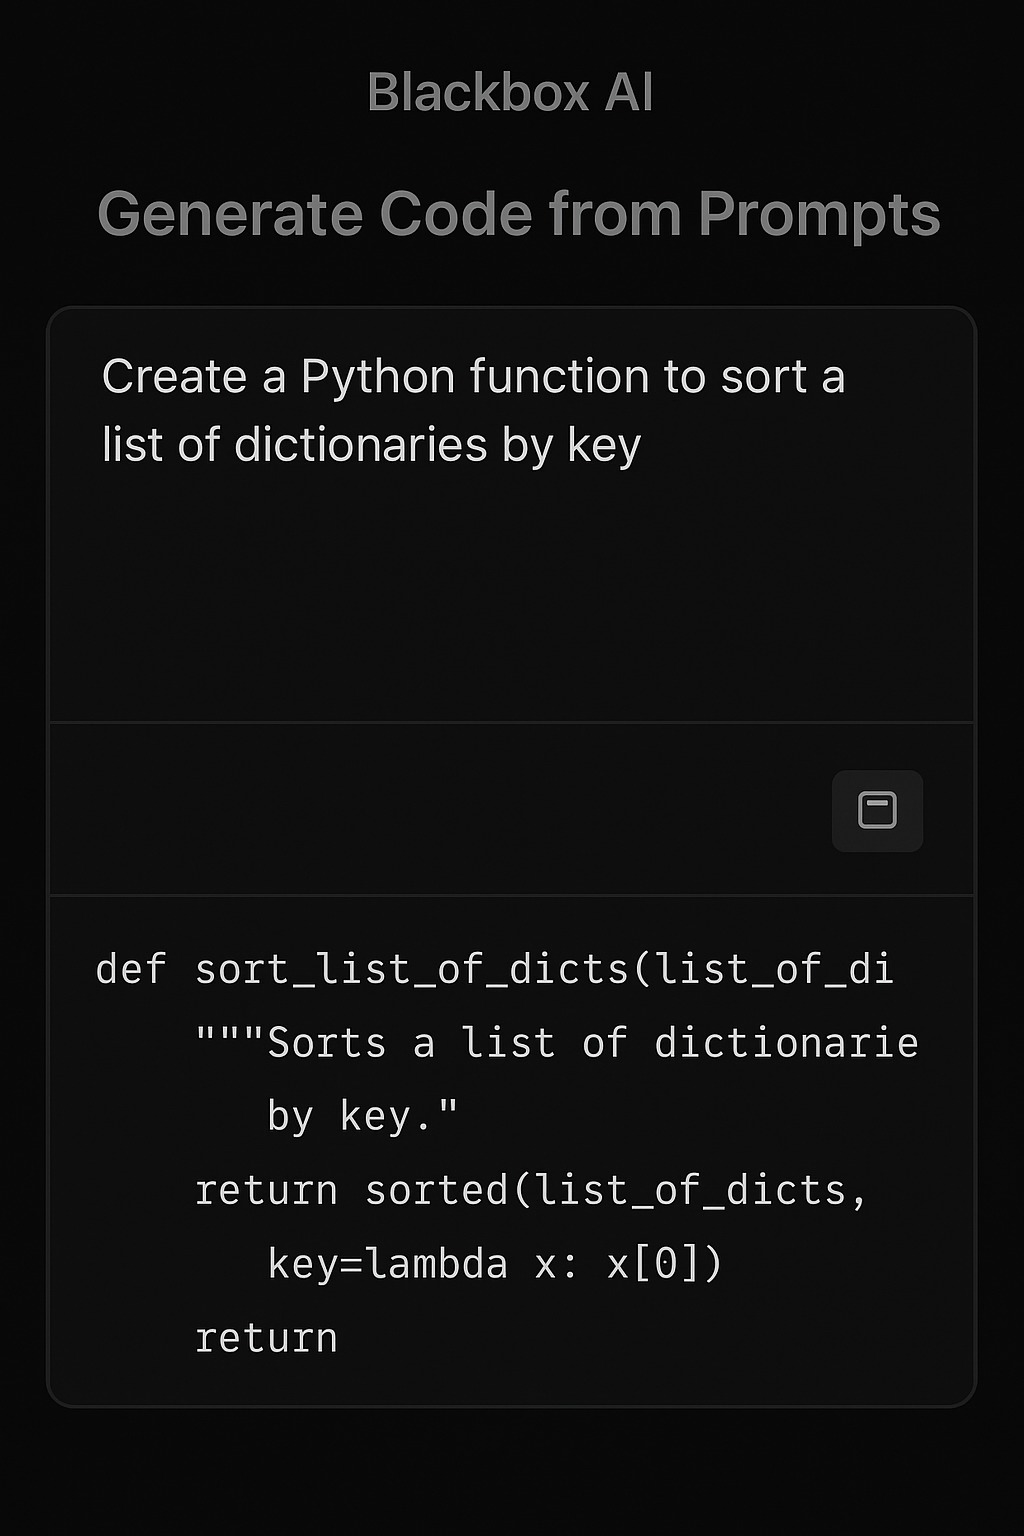Click the 'Generate Code from Prompts' heading

[x=519, y=214]
